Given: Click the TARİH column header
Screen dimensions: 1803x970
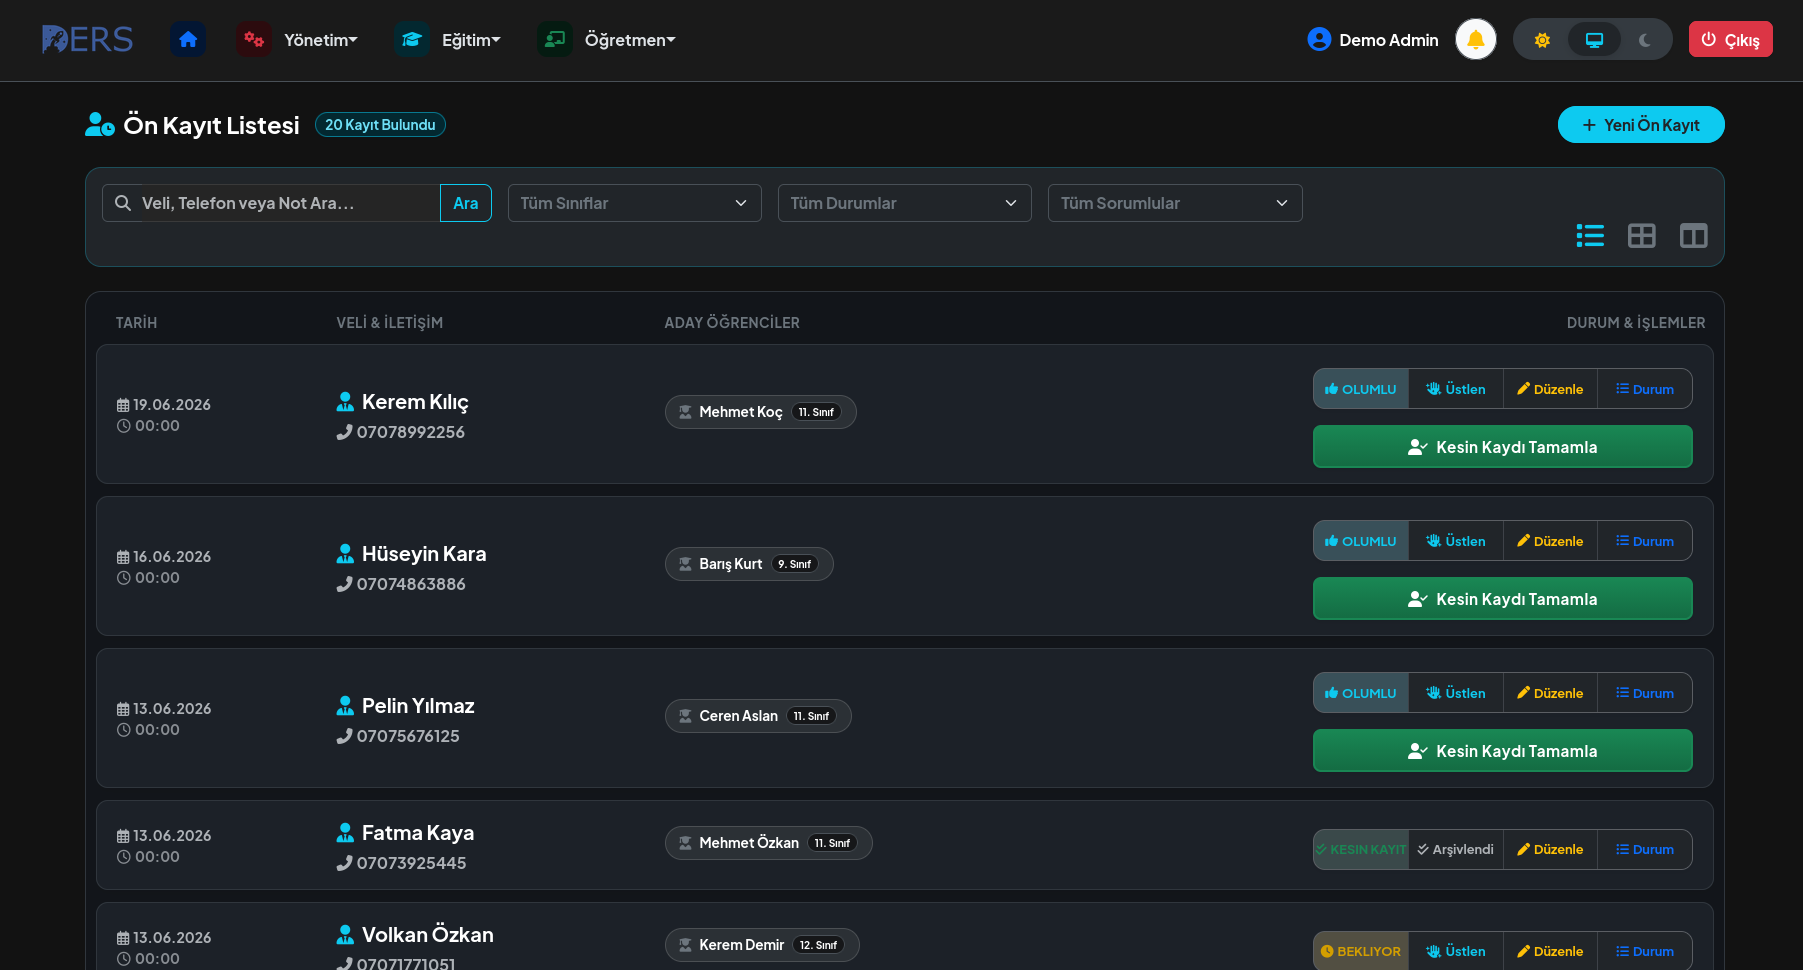Looking at the screenshot, I should 136,323.
